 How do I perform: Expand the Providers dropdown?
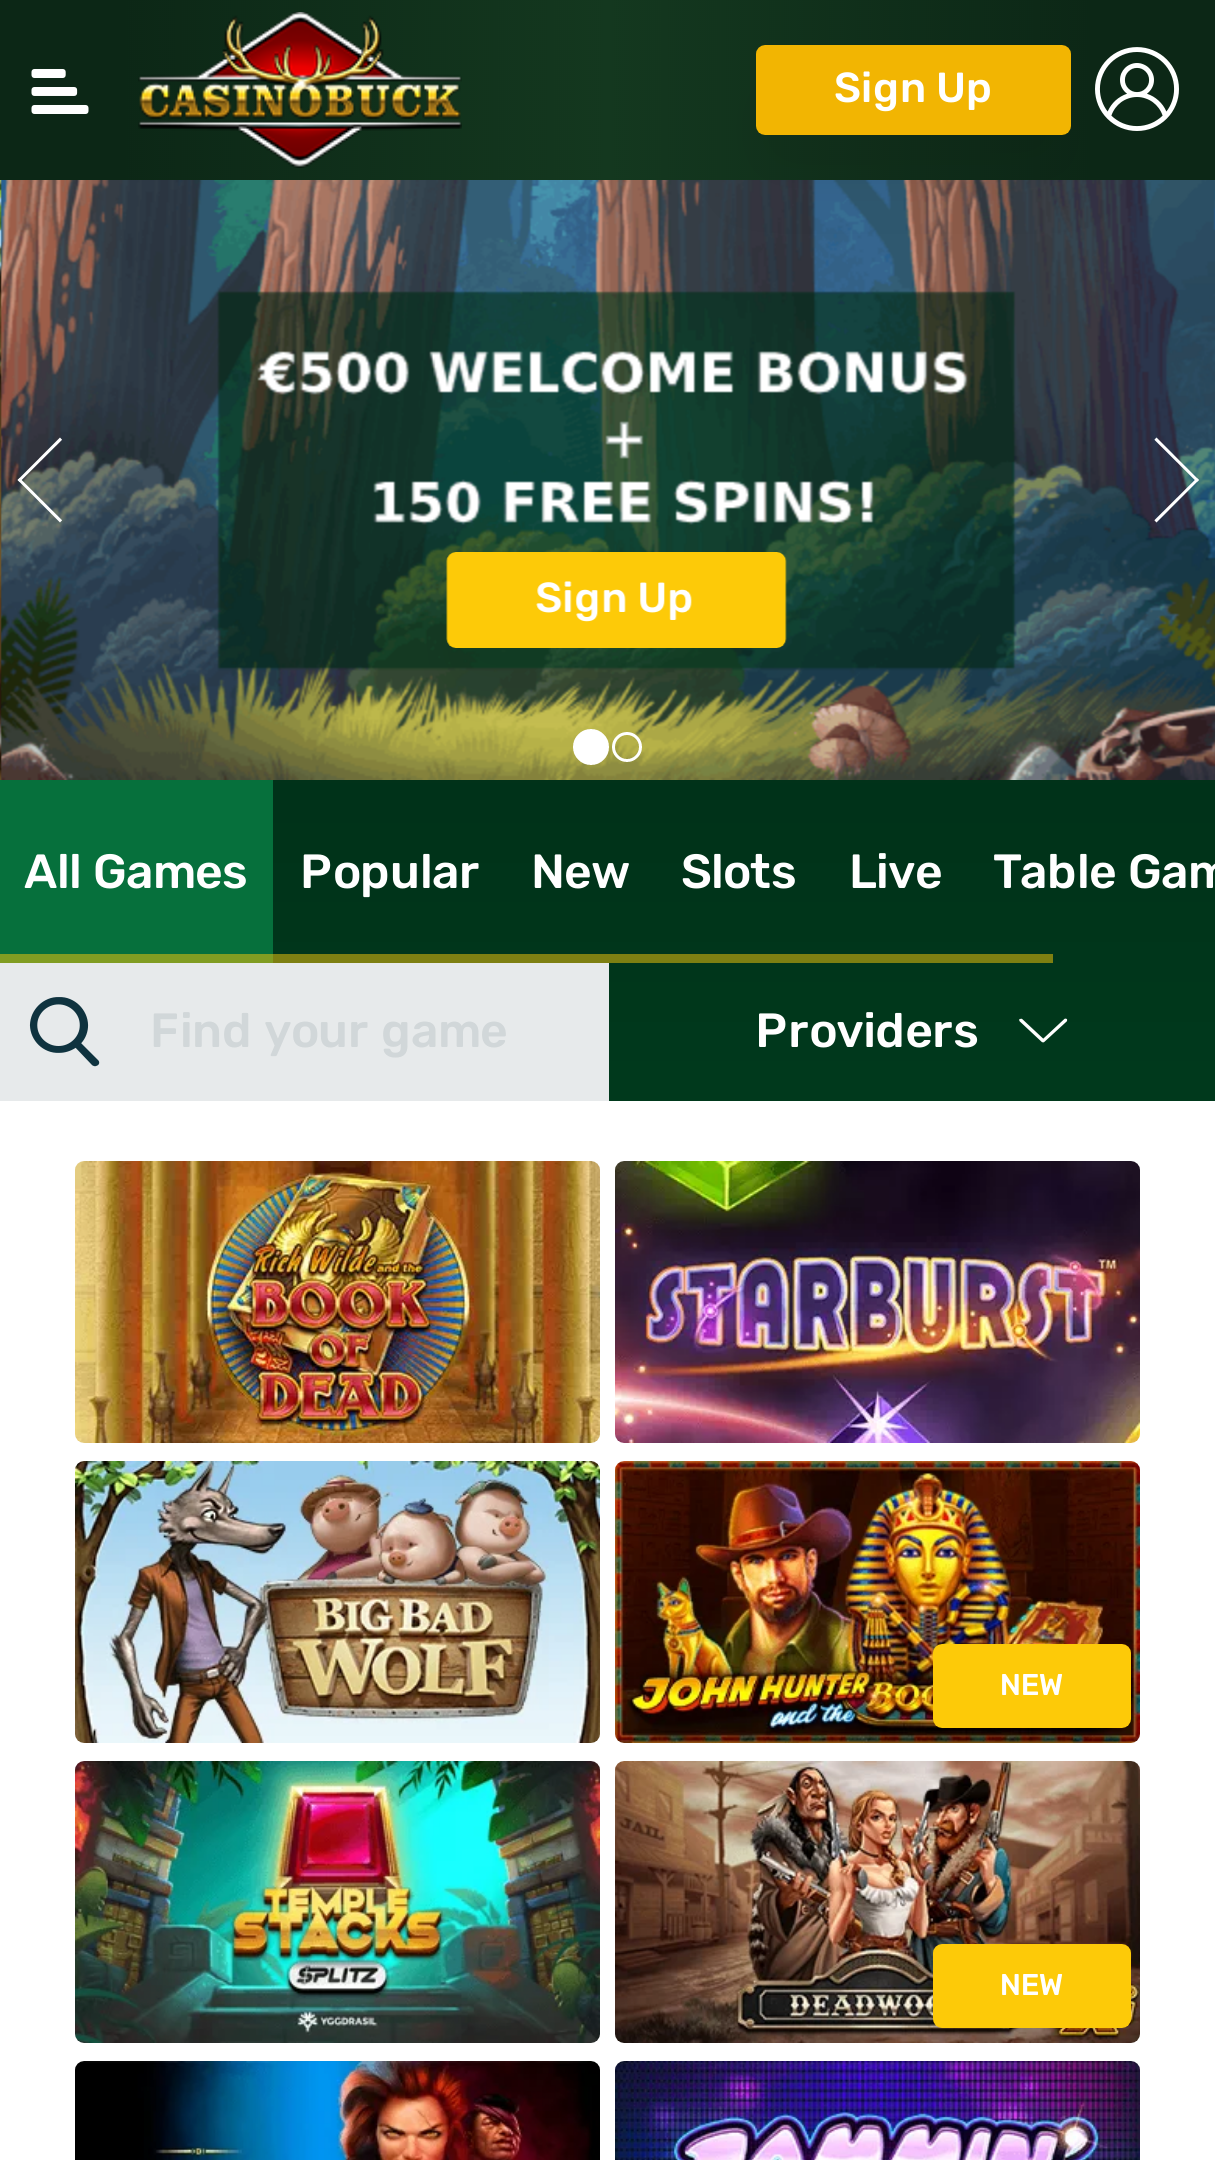coord(912,1031)
